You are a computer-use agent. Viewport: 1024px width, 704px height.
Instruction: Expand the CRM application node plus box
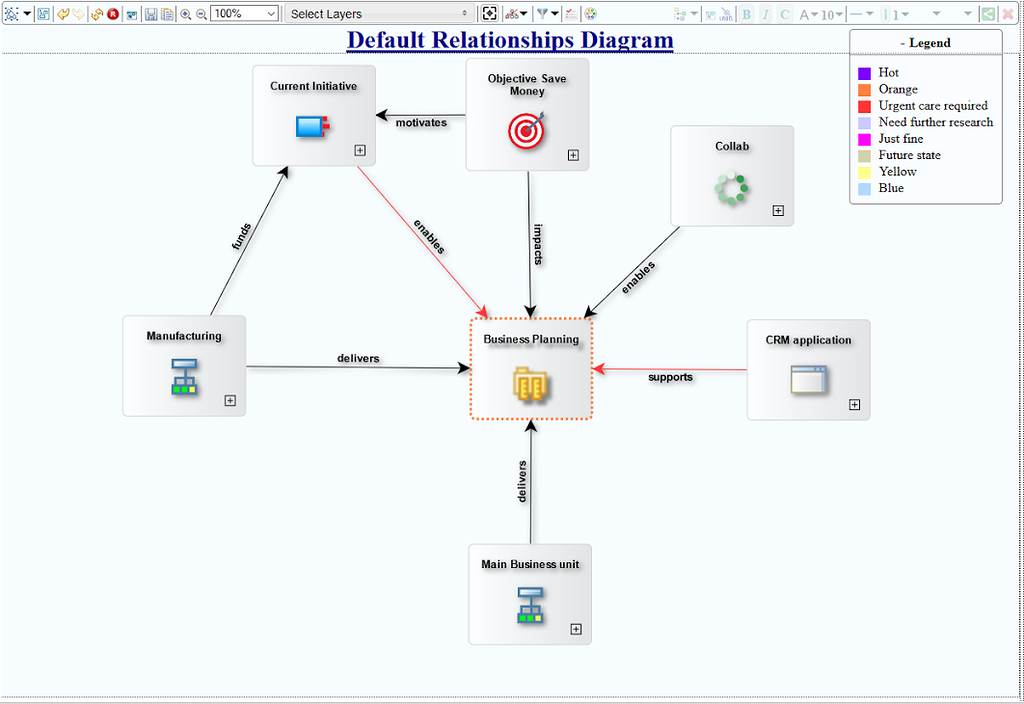pyautogui.click(x=855, y=405)
